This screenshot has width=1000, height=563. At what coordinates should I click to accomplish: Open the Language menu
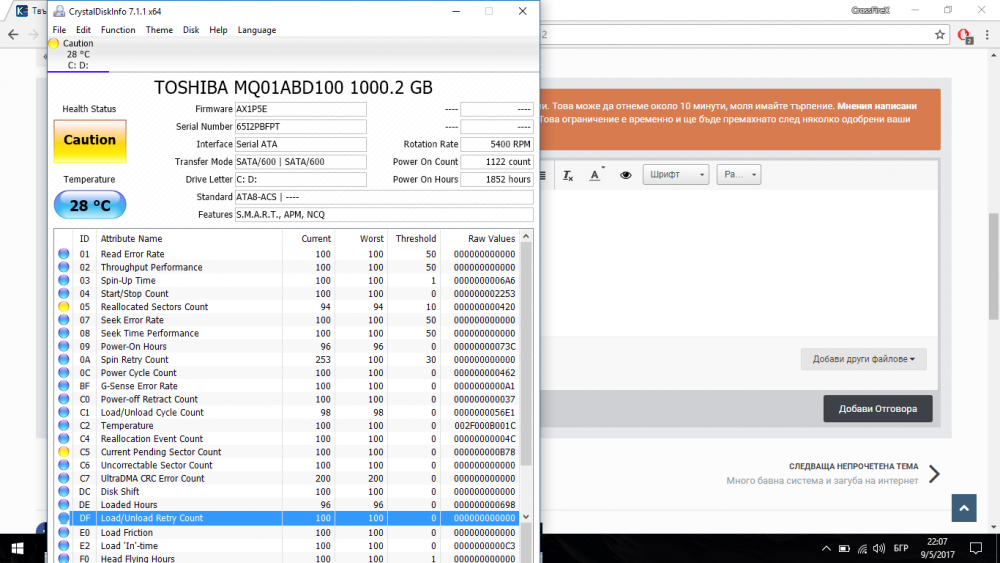[256, 30]
